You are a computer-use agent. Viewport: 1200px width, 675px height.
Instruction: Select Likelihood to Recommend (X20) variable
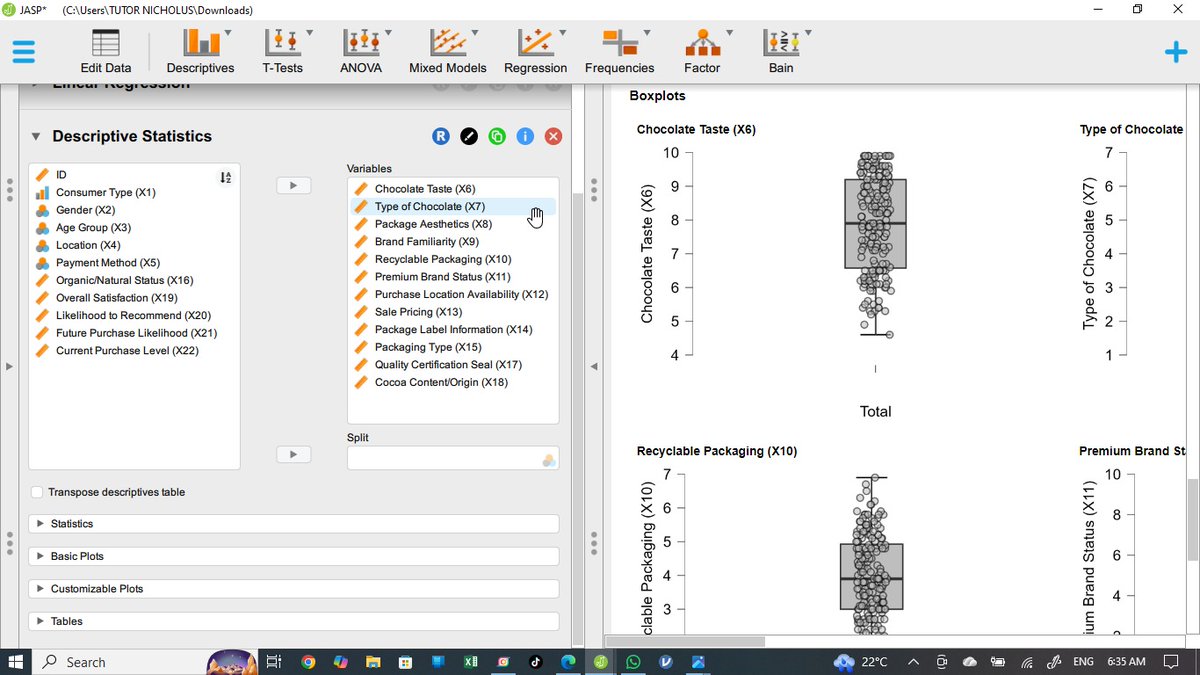tap(133, 315)
